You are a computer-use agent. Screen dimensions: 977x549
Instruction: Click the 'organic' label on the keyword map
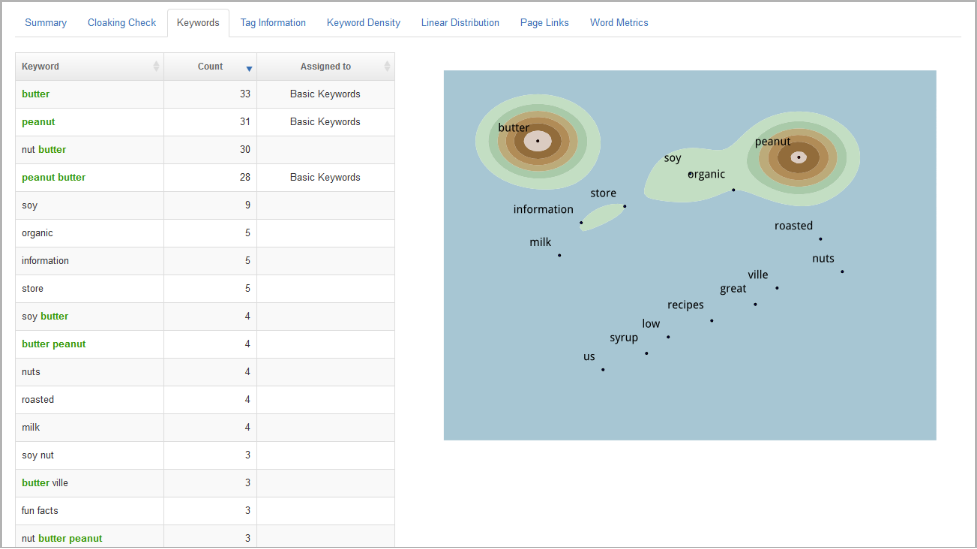[x=707, y=174]
